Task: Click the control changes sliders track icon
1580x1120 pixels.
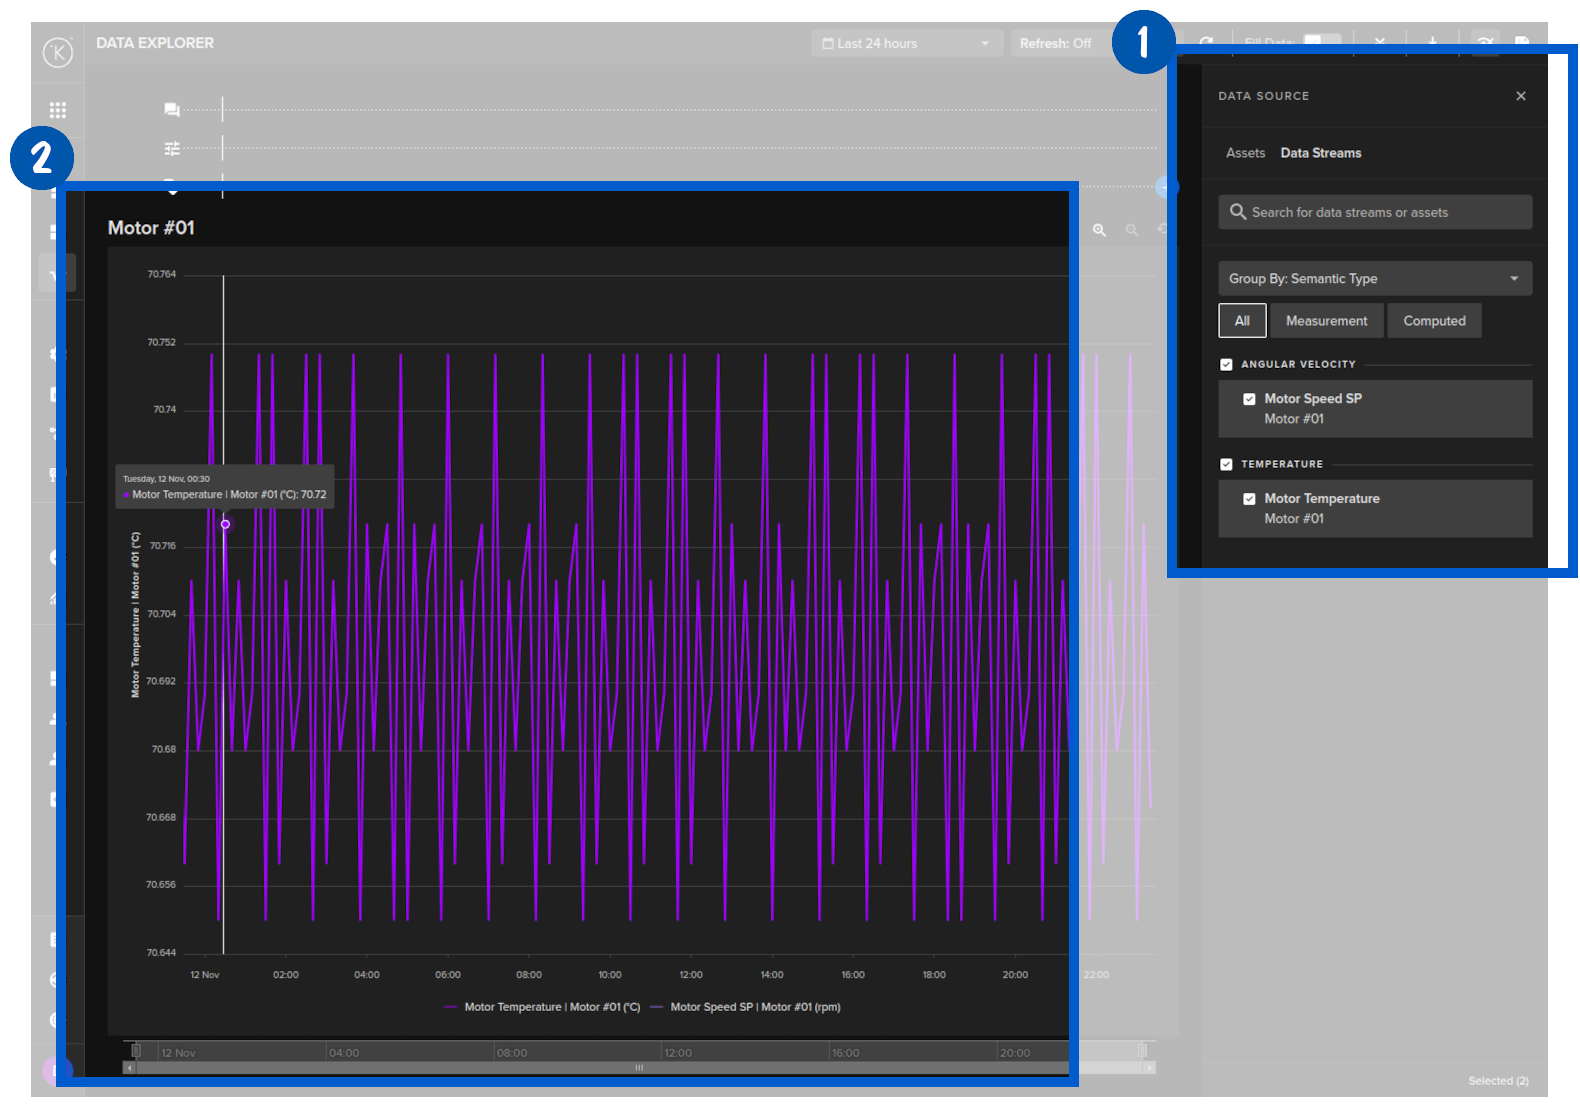Action: click(172, 149)
